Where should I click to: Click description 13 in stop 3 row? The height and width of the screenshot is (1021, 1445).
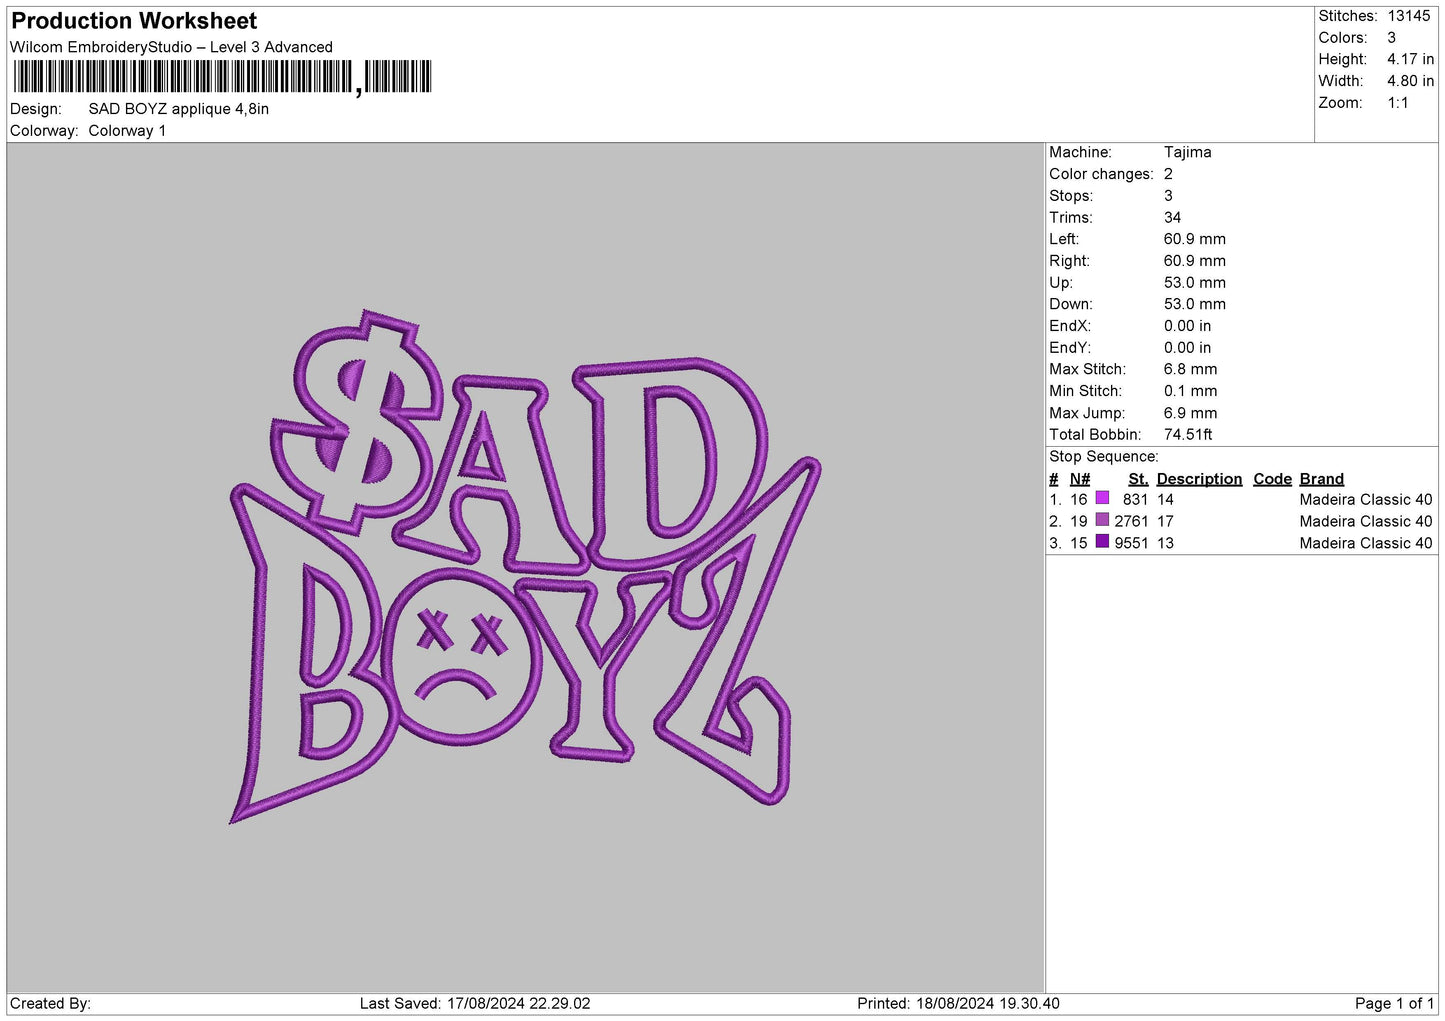coord(1165,544)
